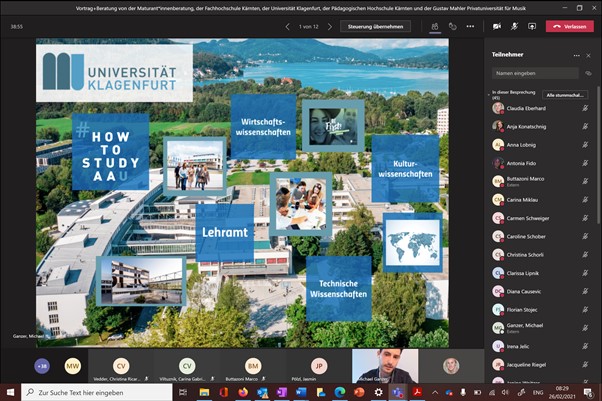
Task: Open Windows Start menu
Action: [10, 392]
